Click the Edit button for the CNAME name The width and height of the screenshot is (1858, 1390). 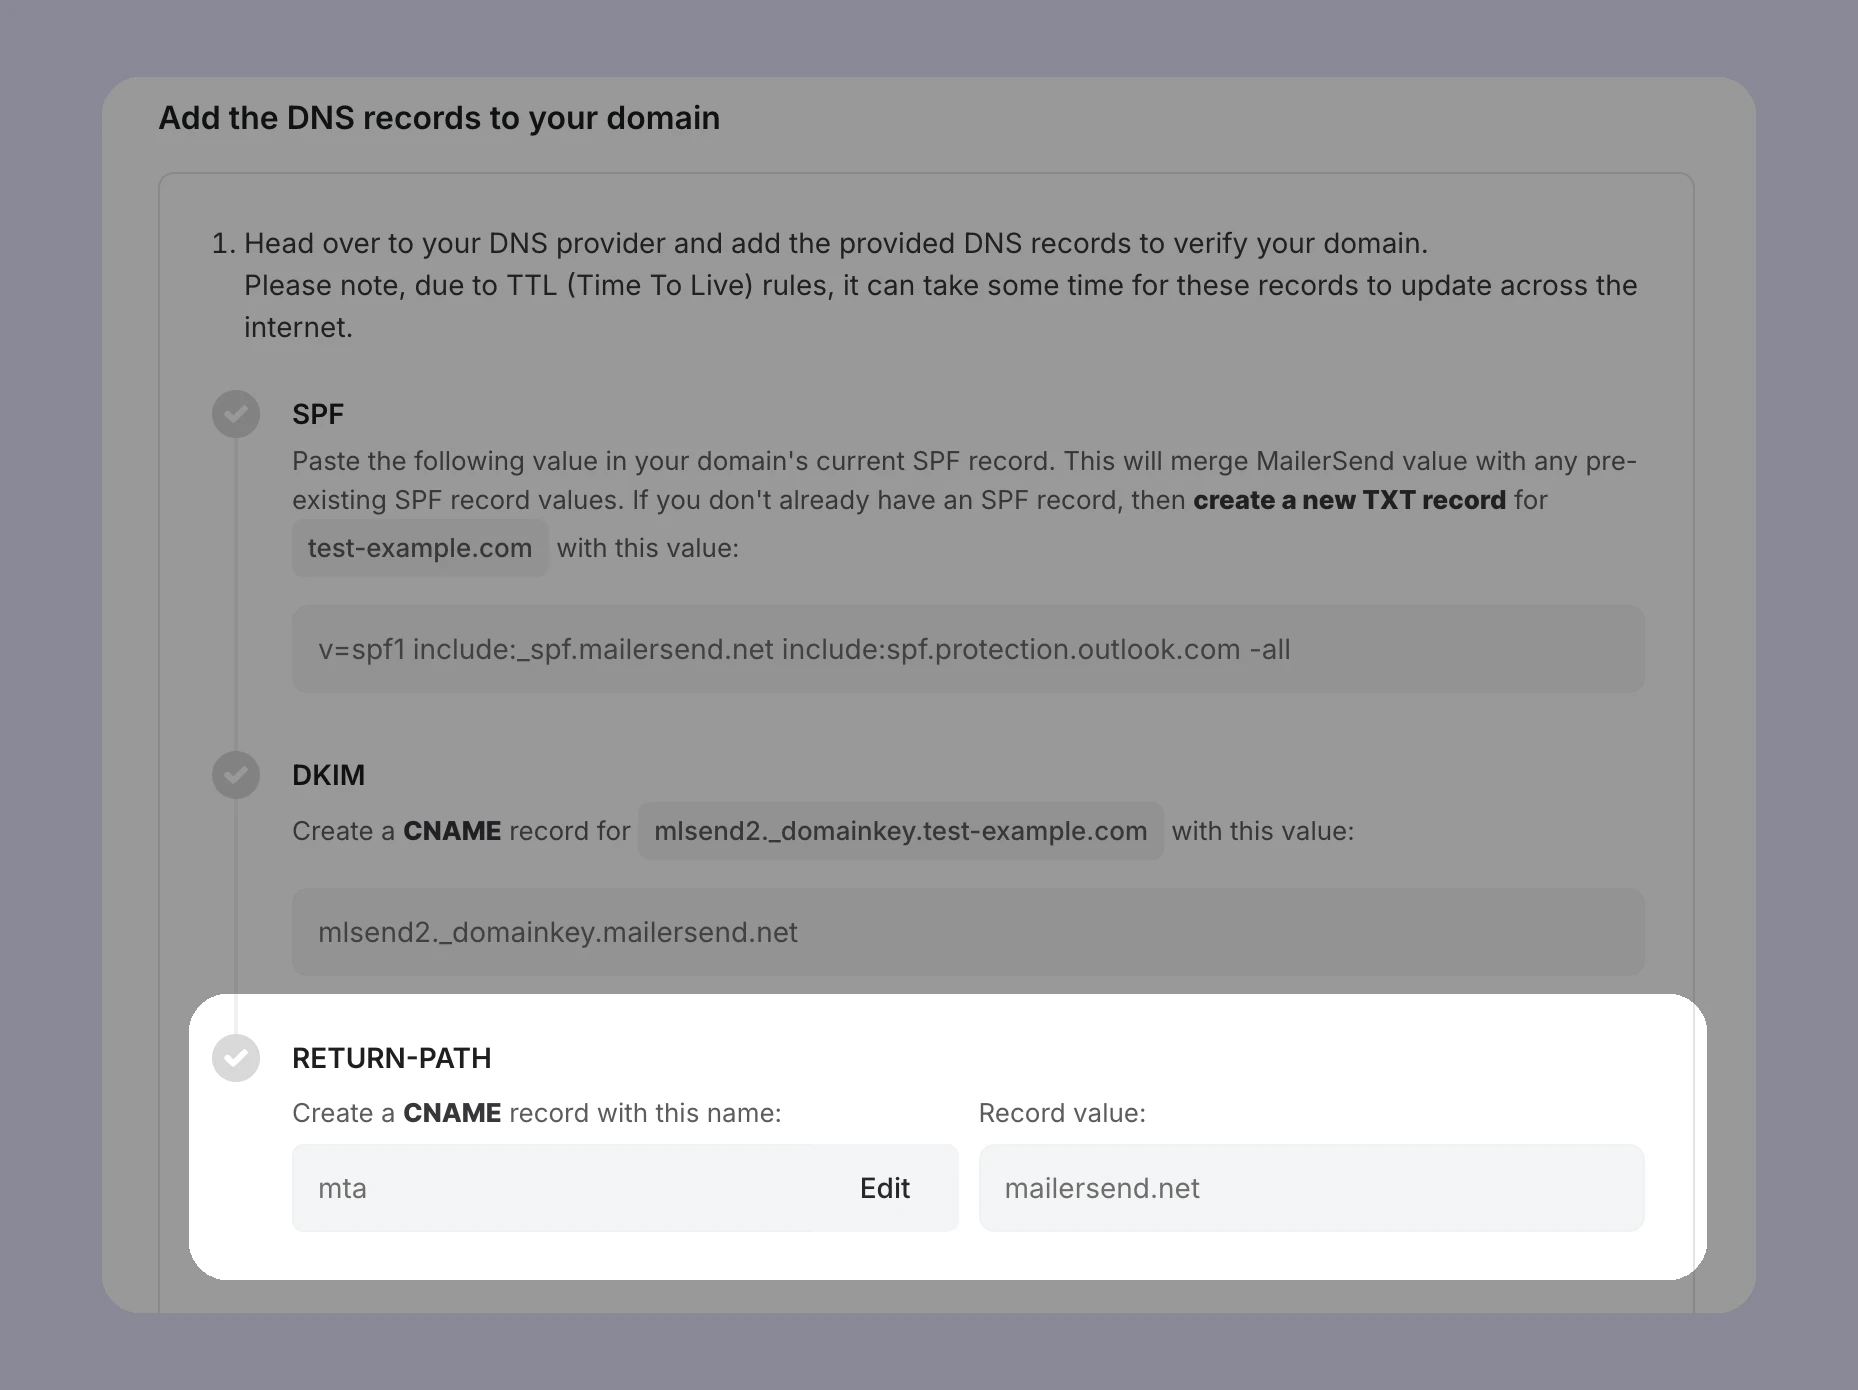884,1188
